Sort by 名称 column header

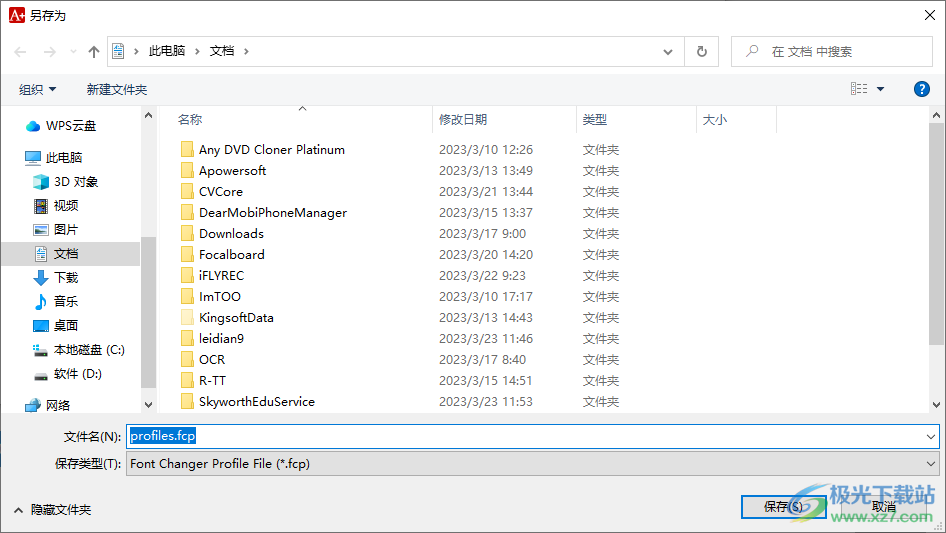tap(190, 120)
